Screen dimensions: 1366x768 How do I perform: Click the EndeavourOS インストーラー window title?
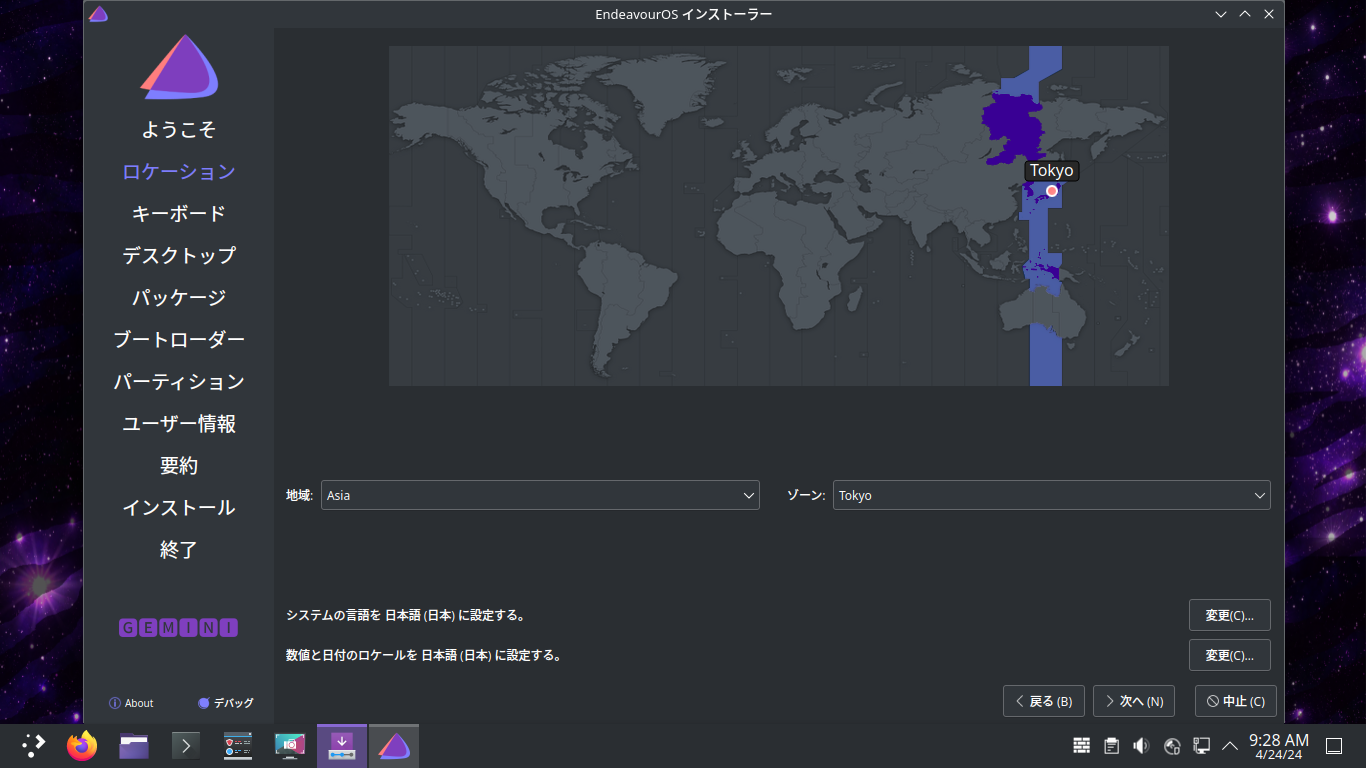point(683,14)
